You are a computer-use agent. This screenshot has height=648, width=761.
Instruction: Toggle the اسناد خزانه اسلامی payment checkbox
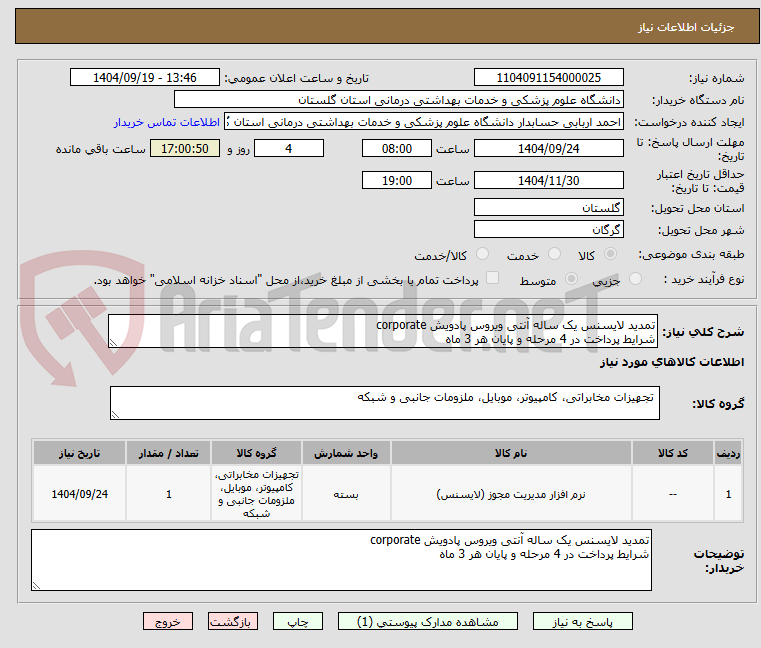coord(493,278)
